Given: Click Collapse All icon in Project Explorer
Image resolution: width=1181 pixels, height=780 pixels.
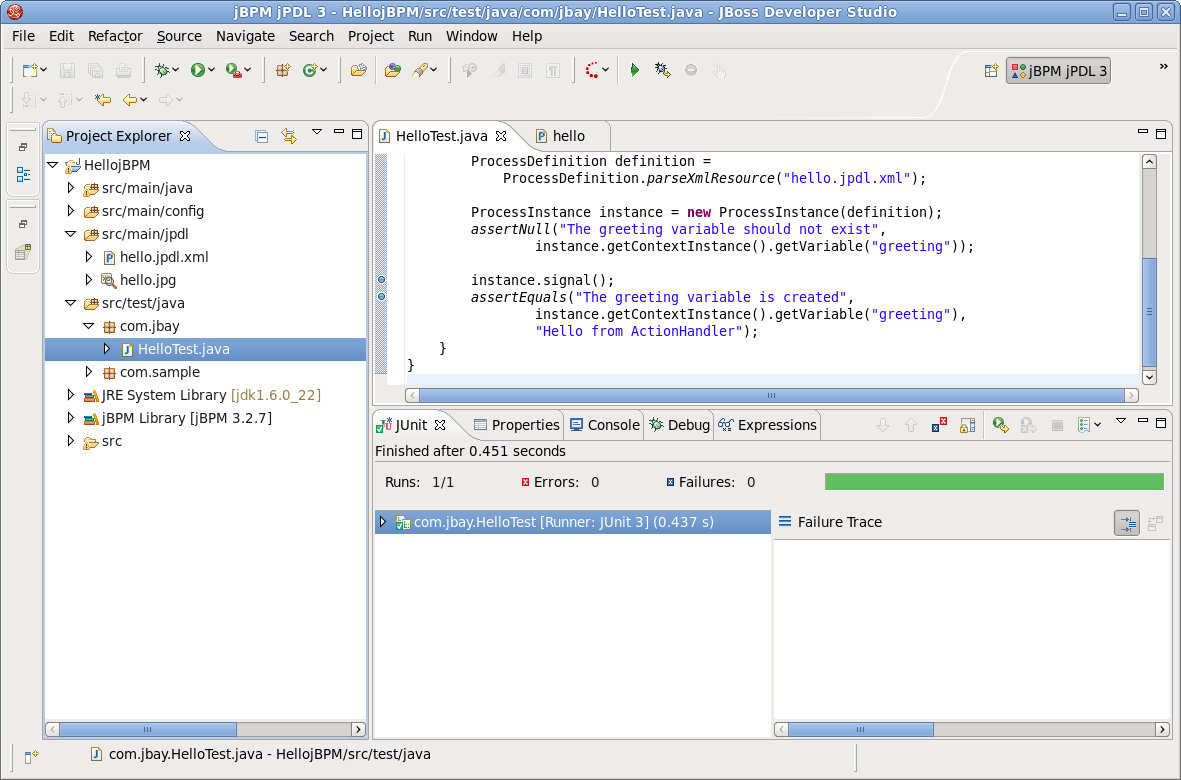Looking at the screenshot, I should (261, 136).
